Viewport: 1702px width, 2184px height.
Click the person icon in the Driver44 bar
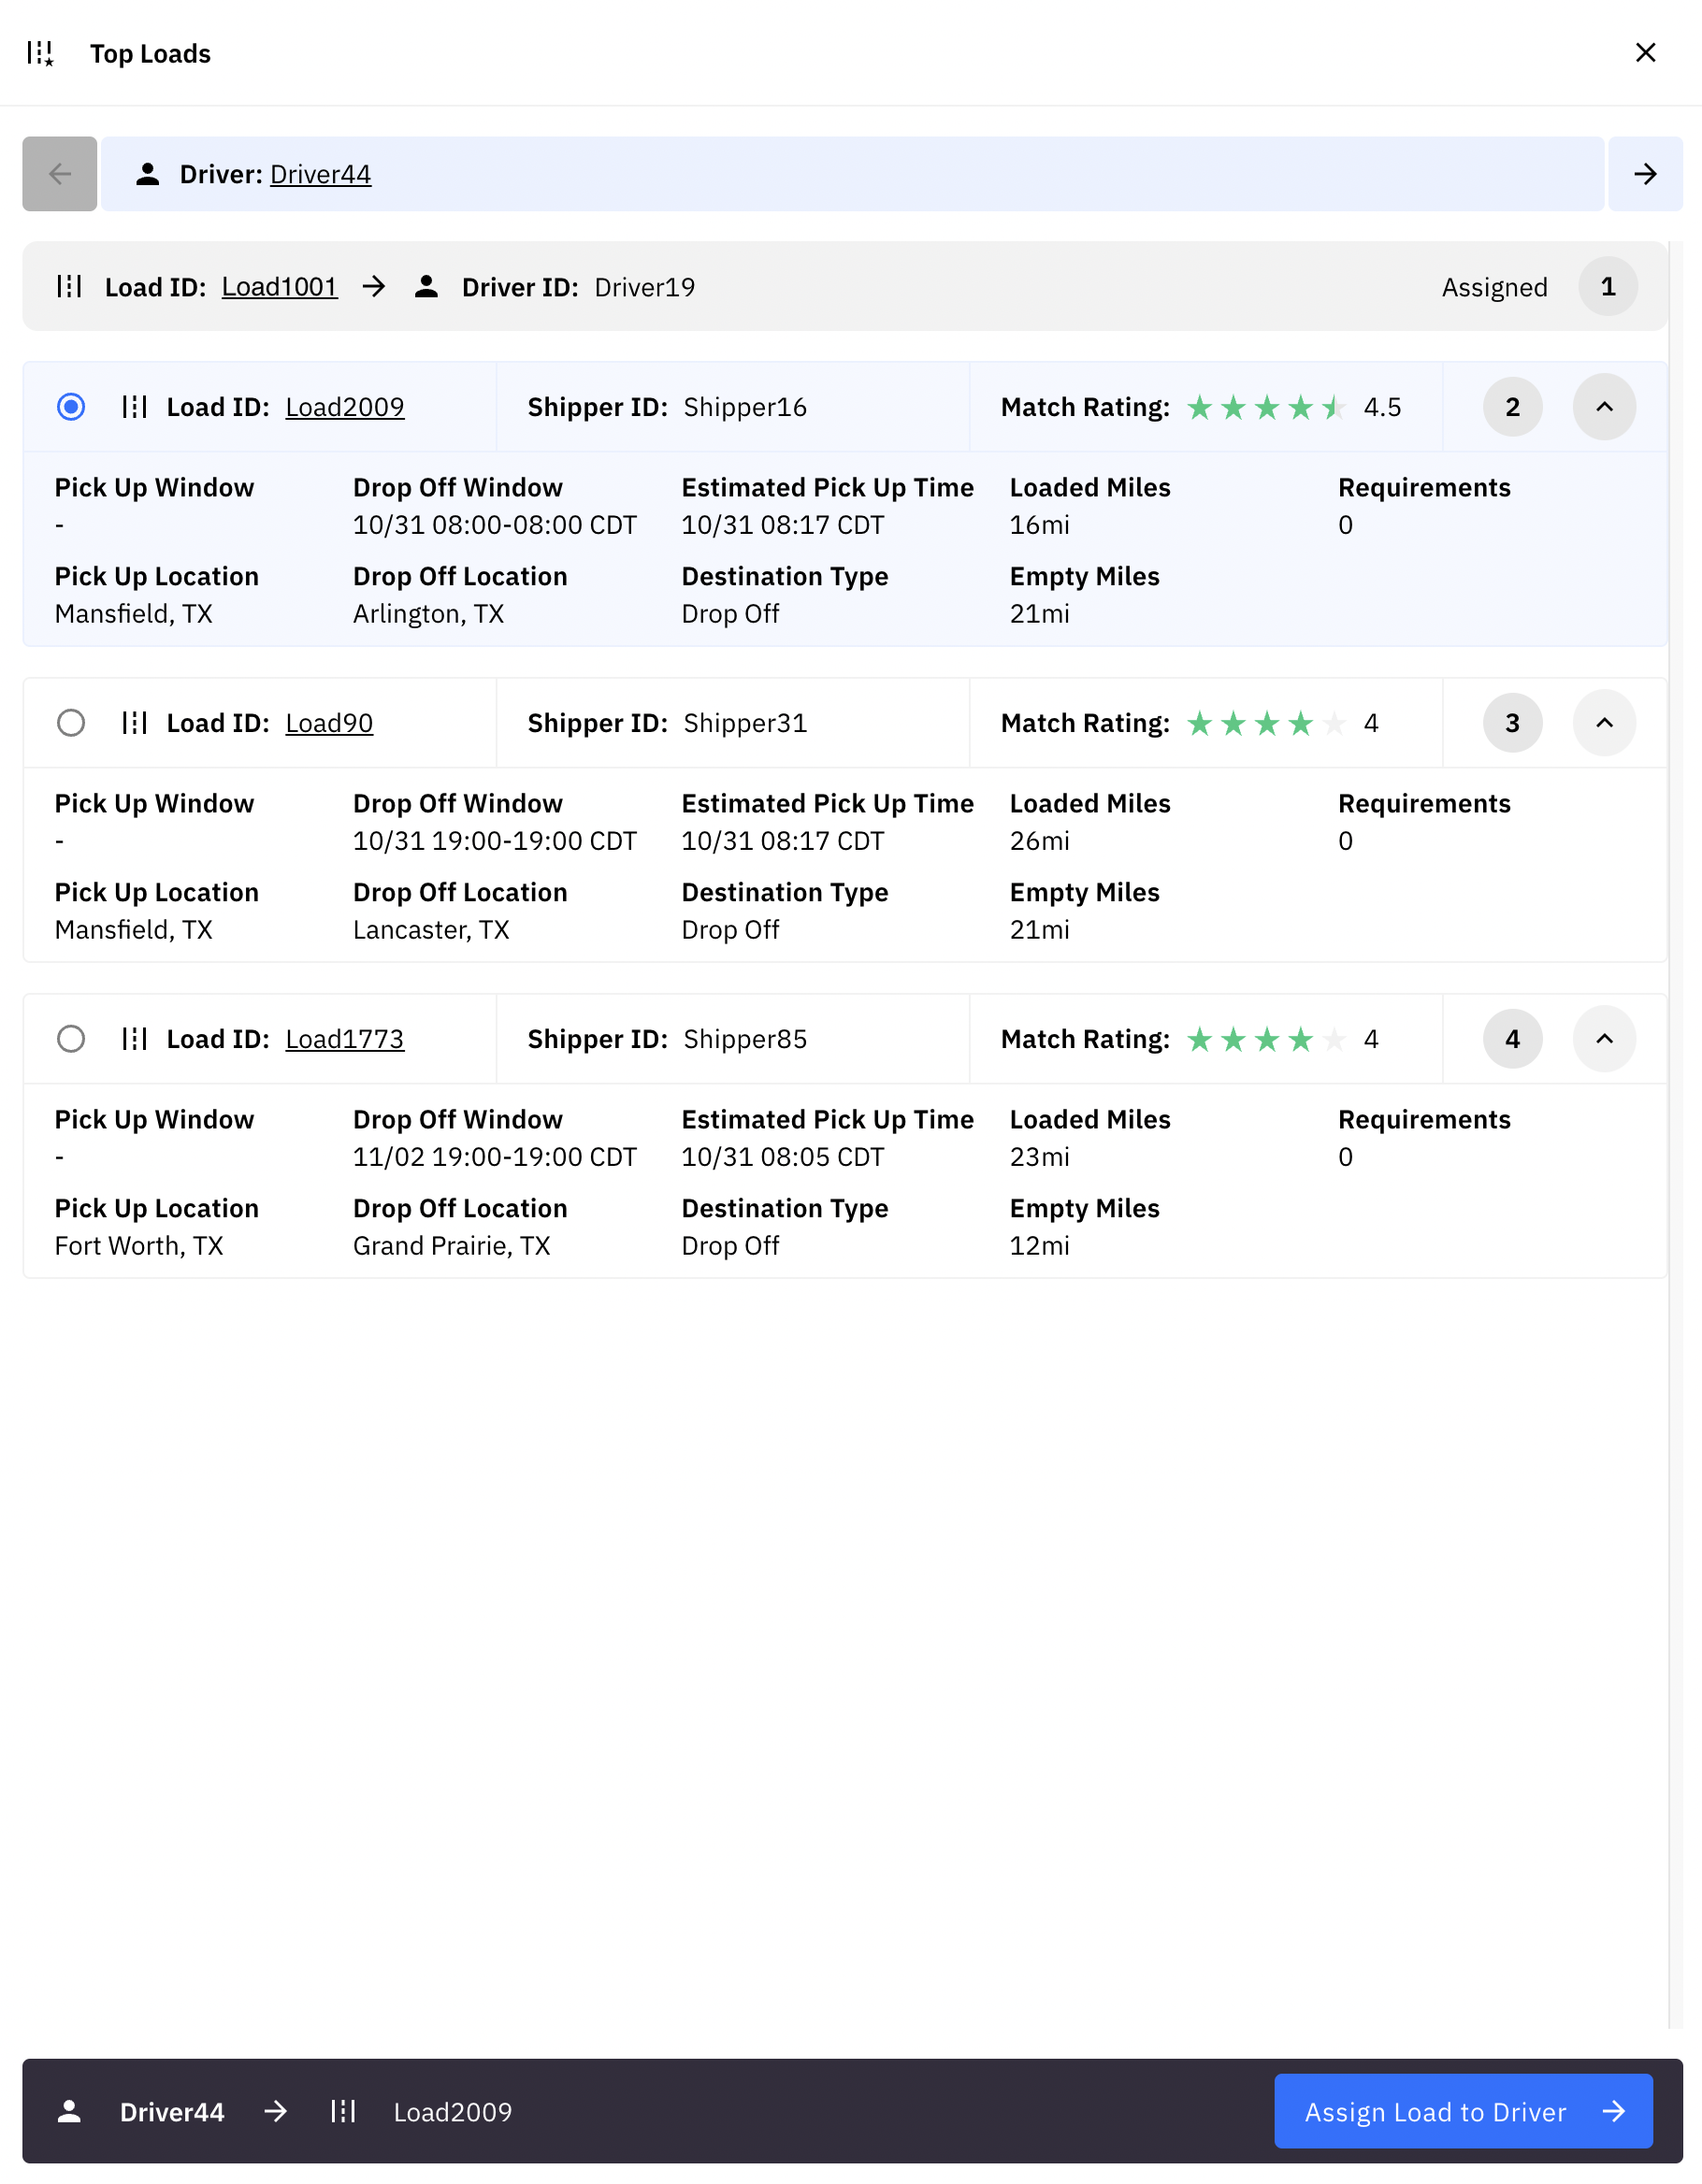[x=148, y=174]
